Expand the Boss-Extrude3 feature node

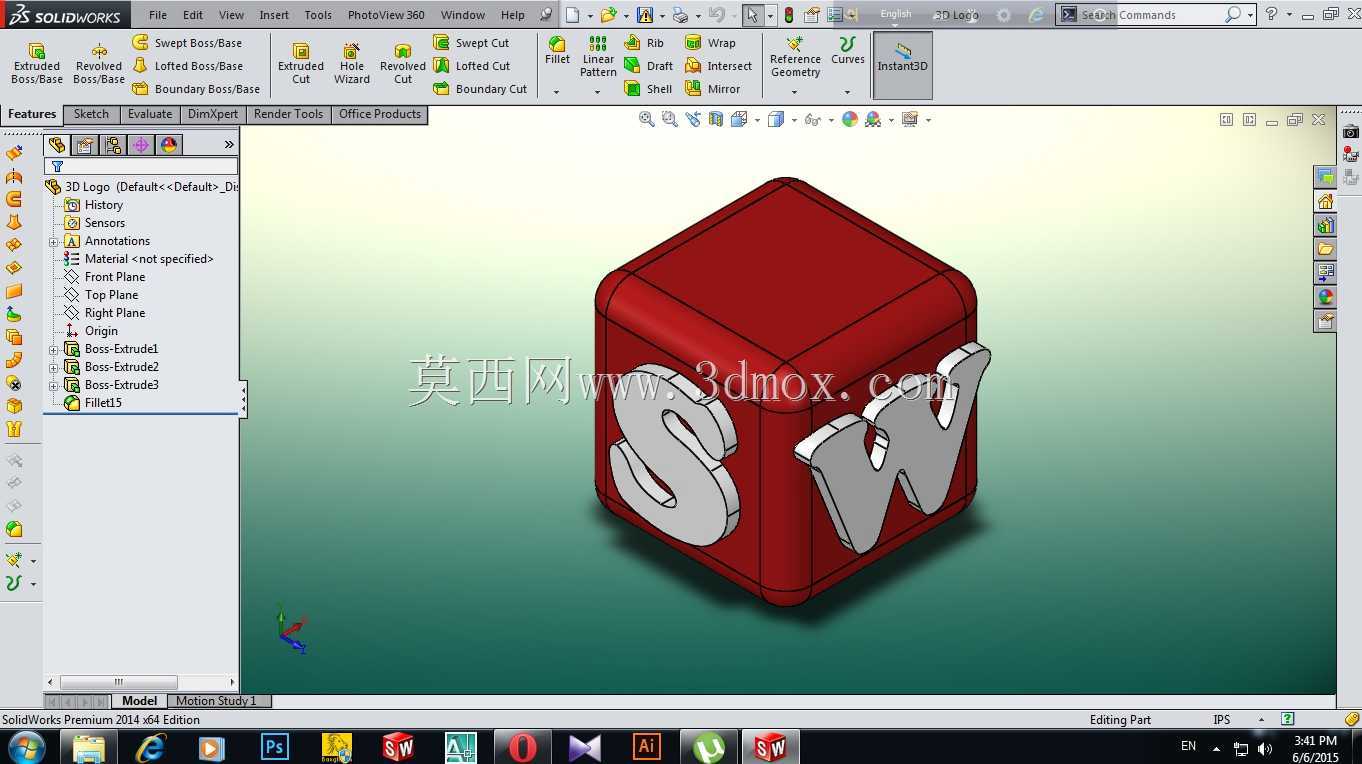54,386
